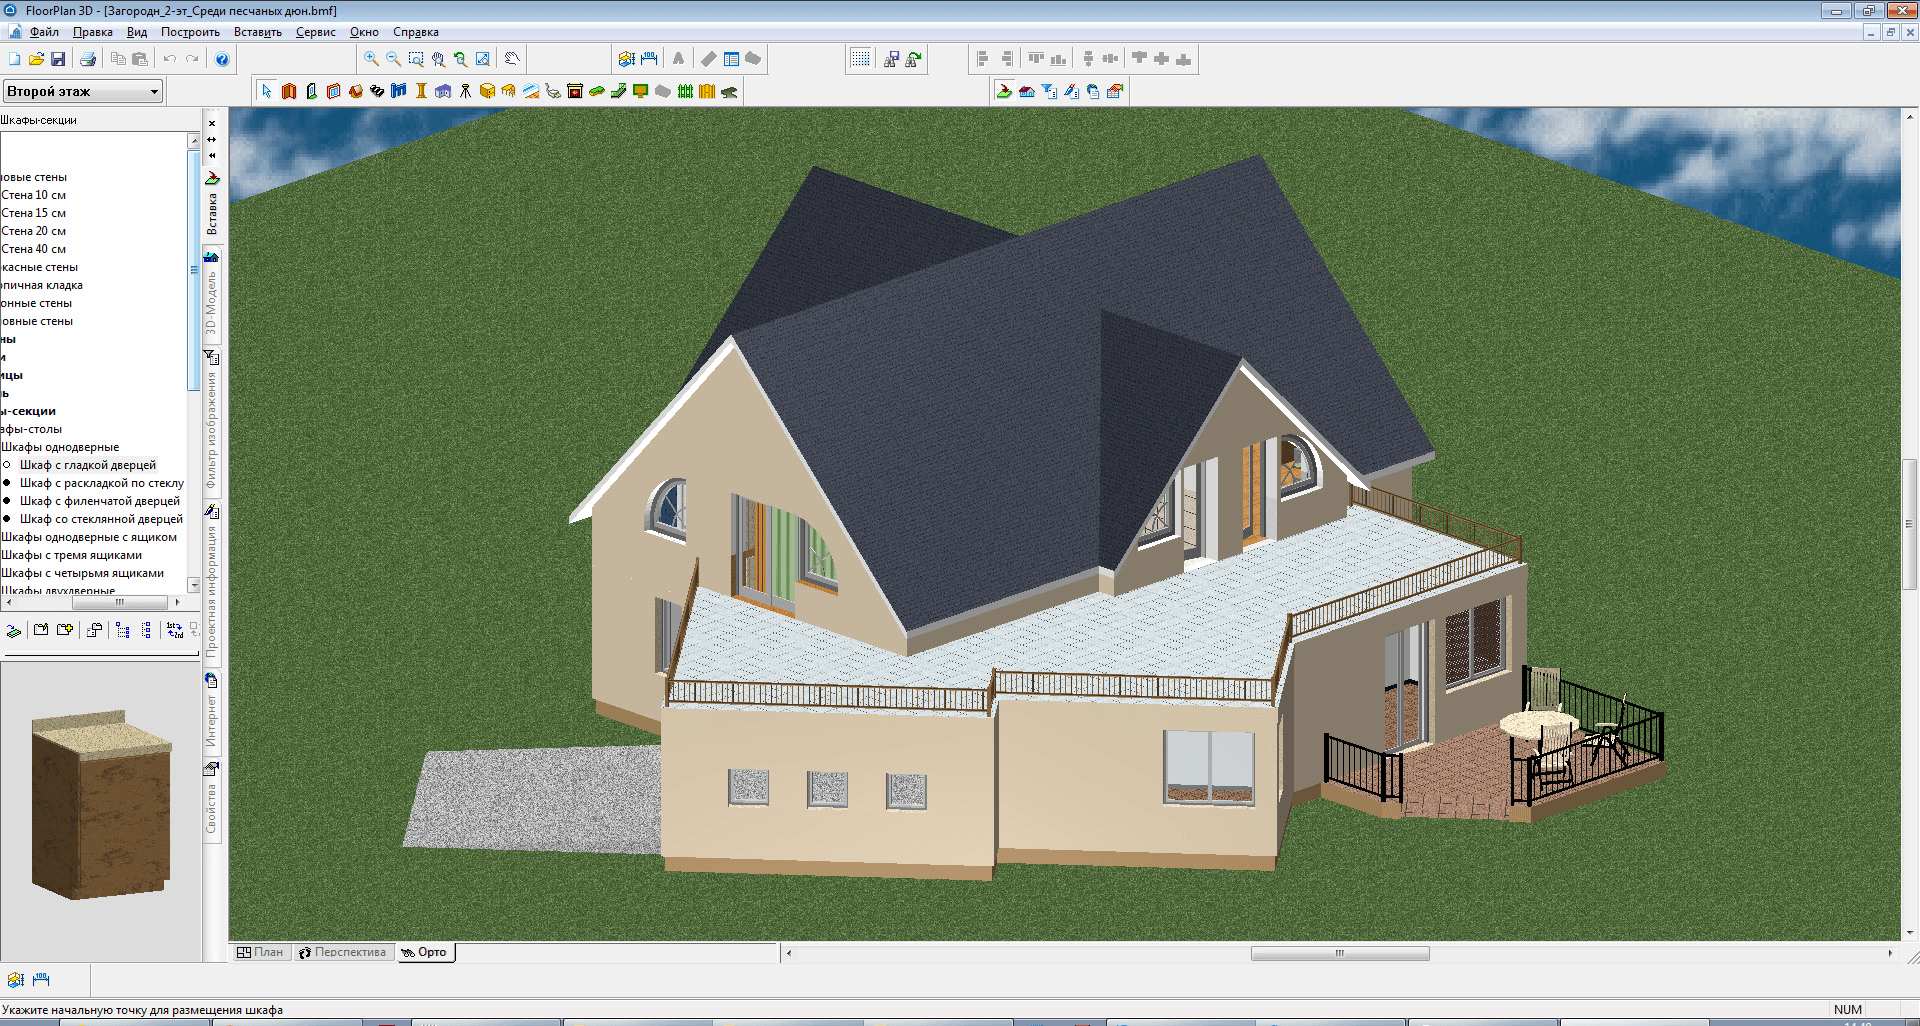Save the project with the floppy icon
The width and height of the screenshot is (1920, 1026).
[58, 59]
